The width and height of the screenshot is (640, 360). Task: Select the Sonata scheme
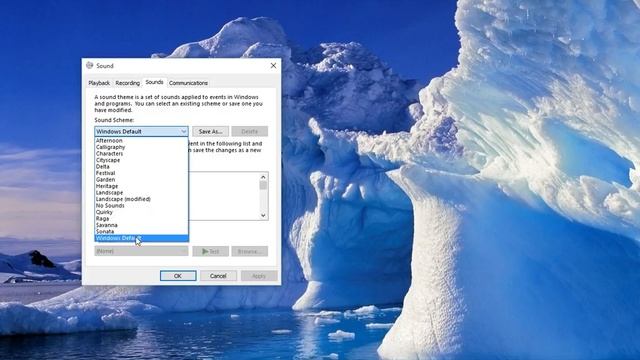point(141,231)
